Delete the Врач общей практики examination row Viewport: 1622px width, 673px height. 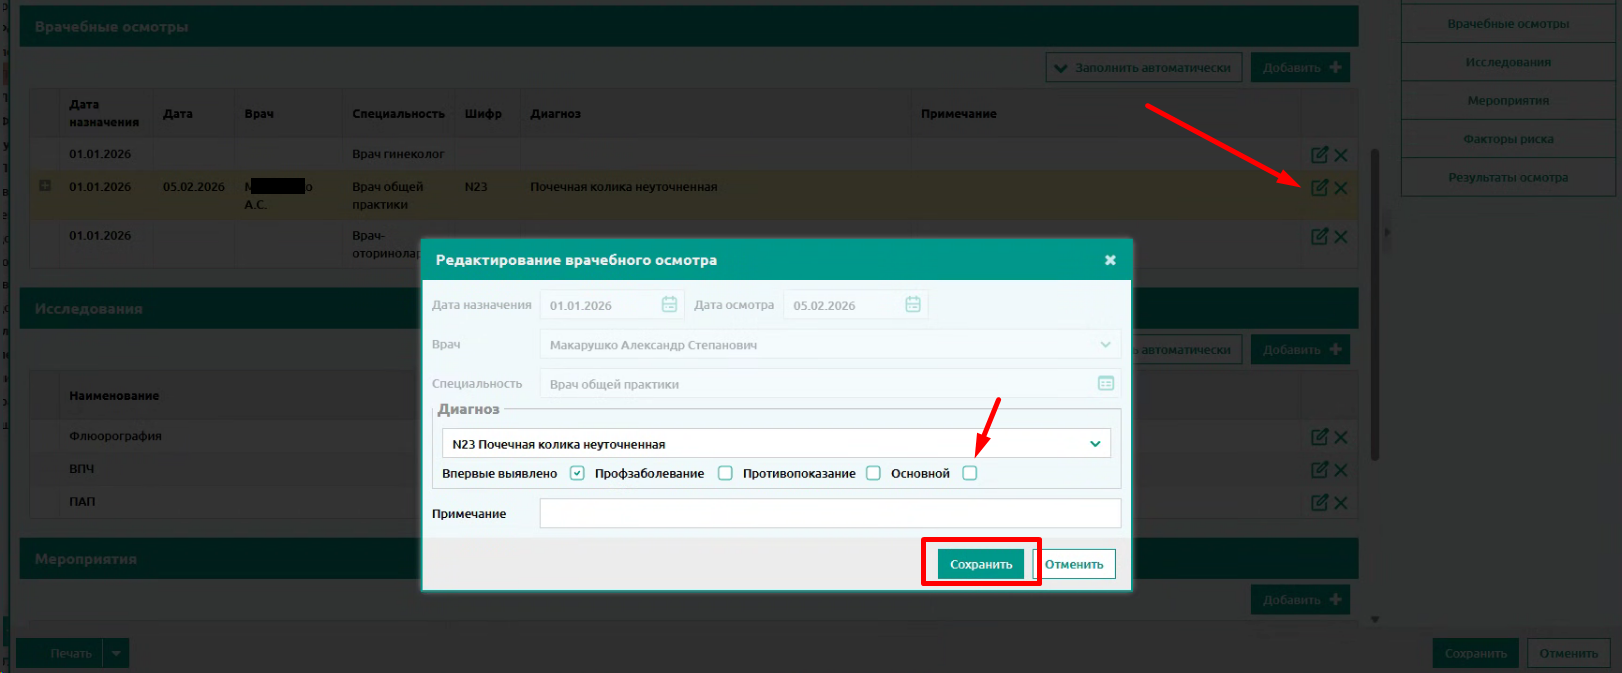[x=1341, y=188]
